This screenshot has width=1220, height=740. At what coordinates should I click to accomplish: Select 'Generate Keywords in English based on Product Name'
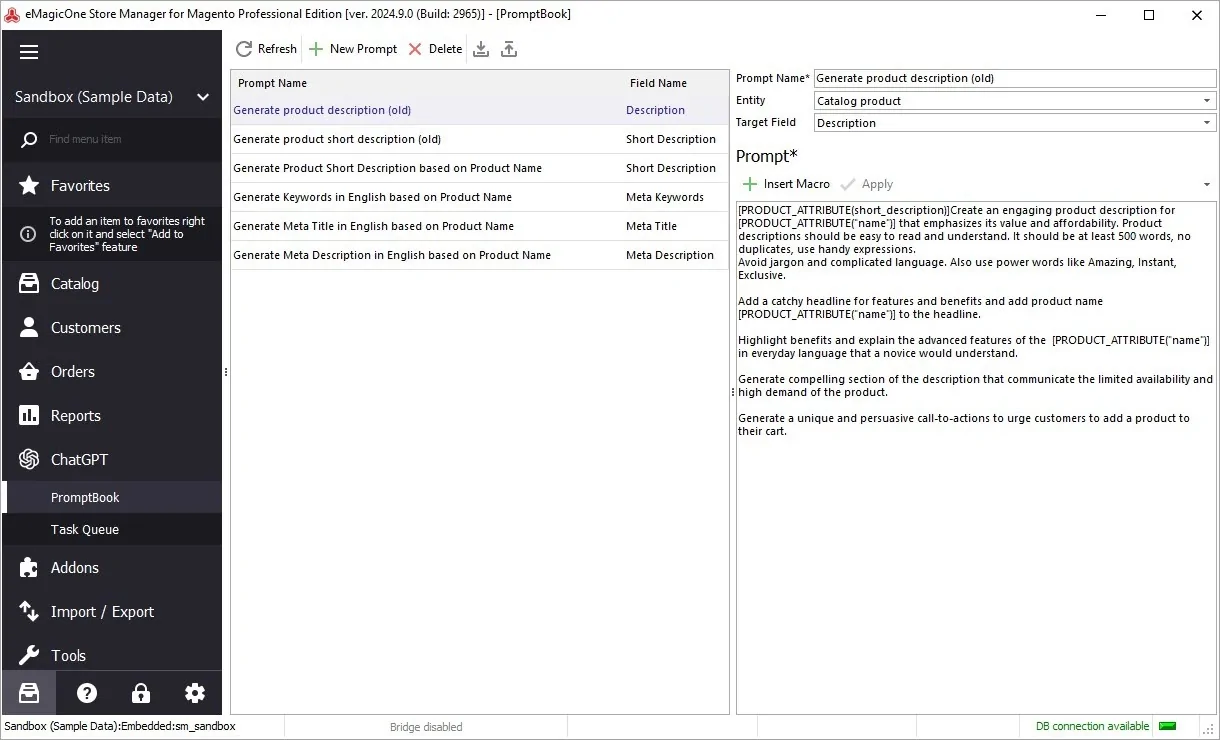479,197
